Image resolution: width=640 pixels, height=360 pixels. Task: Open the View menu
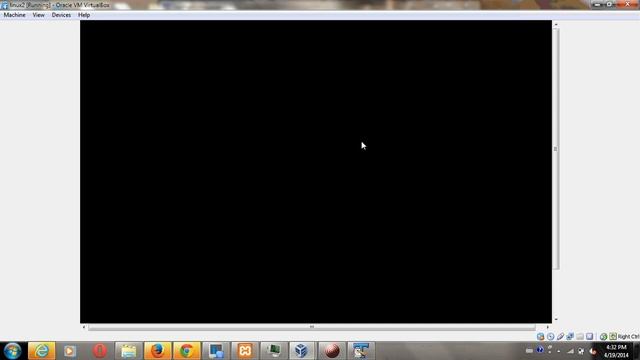[38, 15]
